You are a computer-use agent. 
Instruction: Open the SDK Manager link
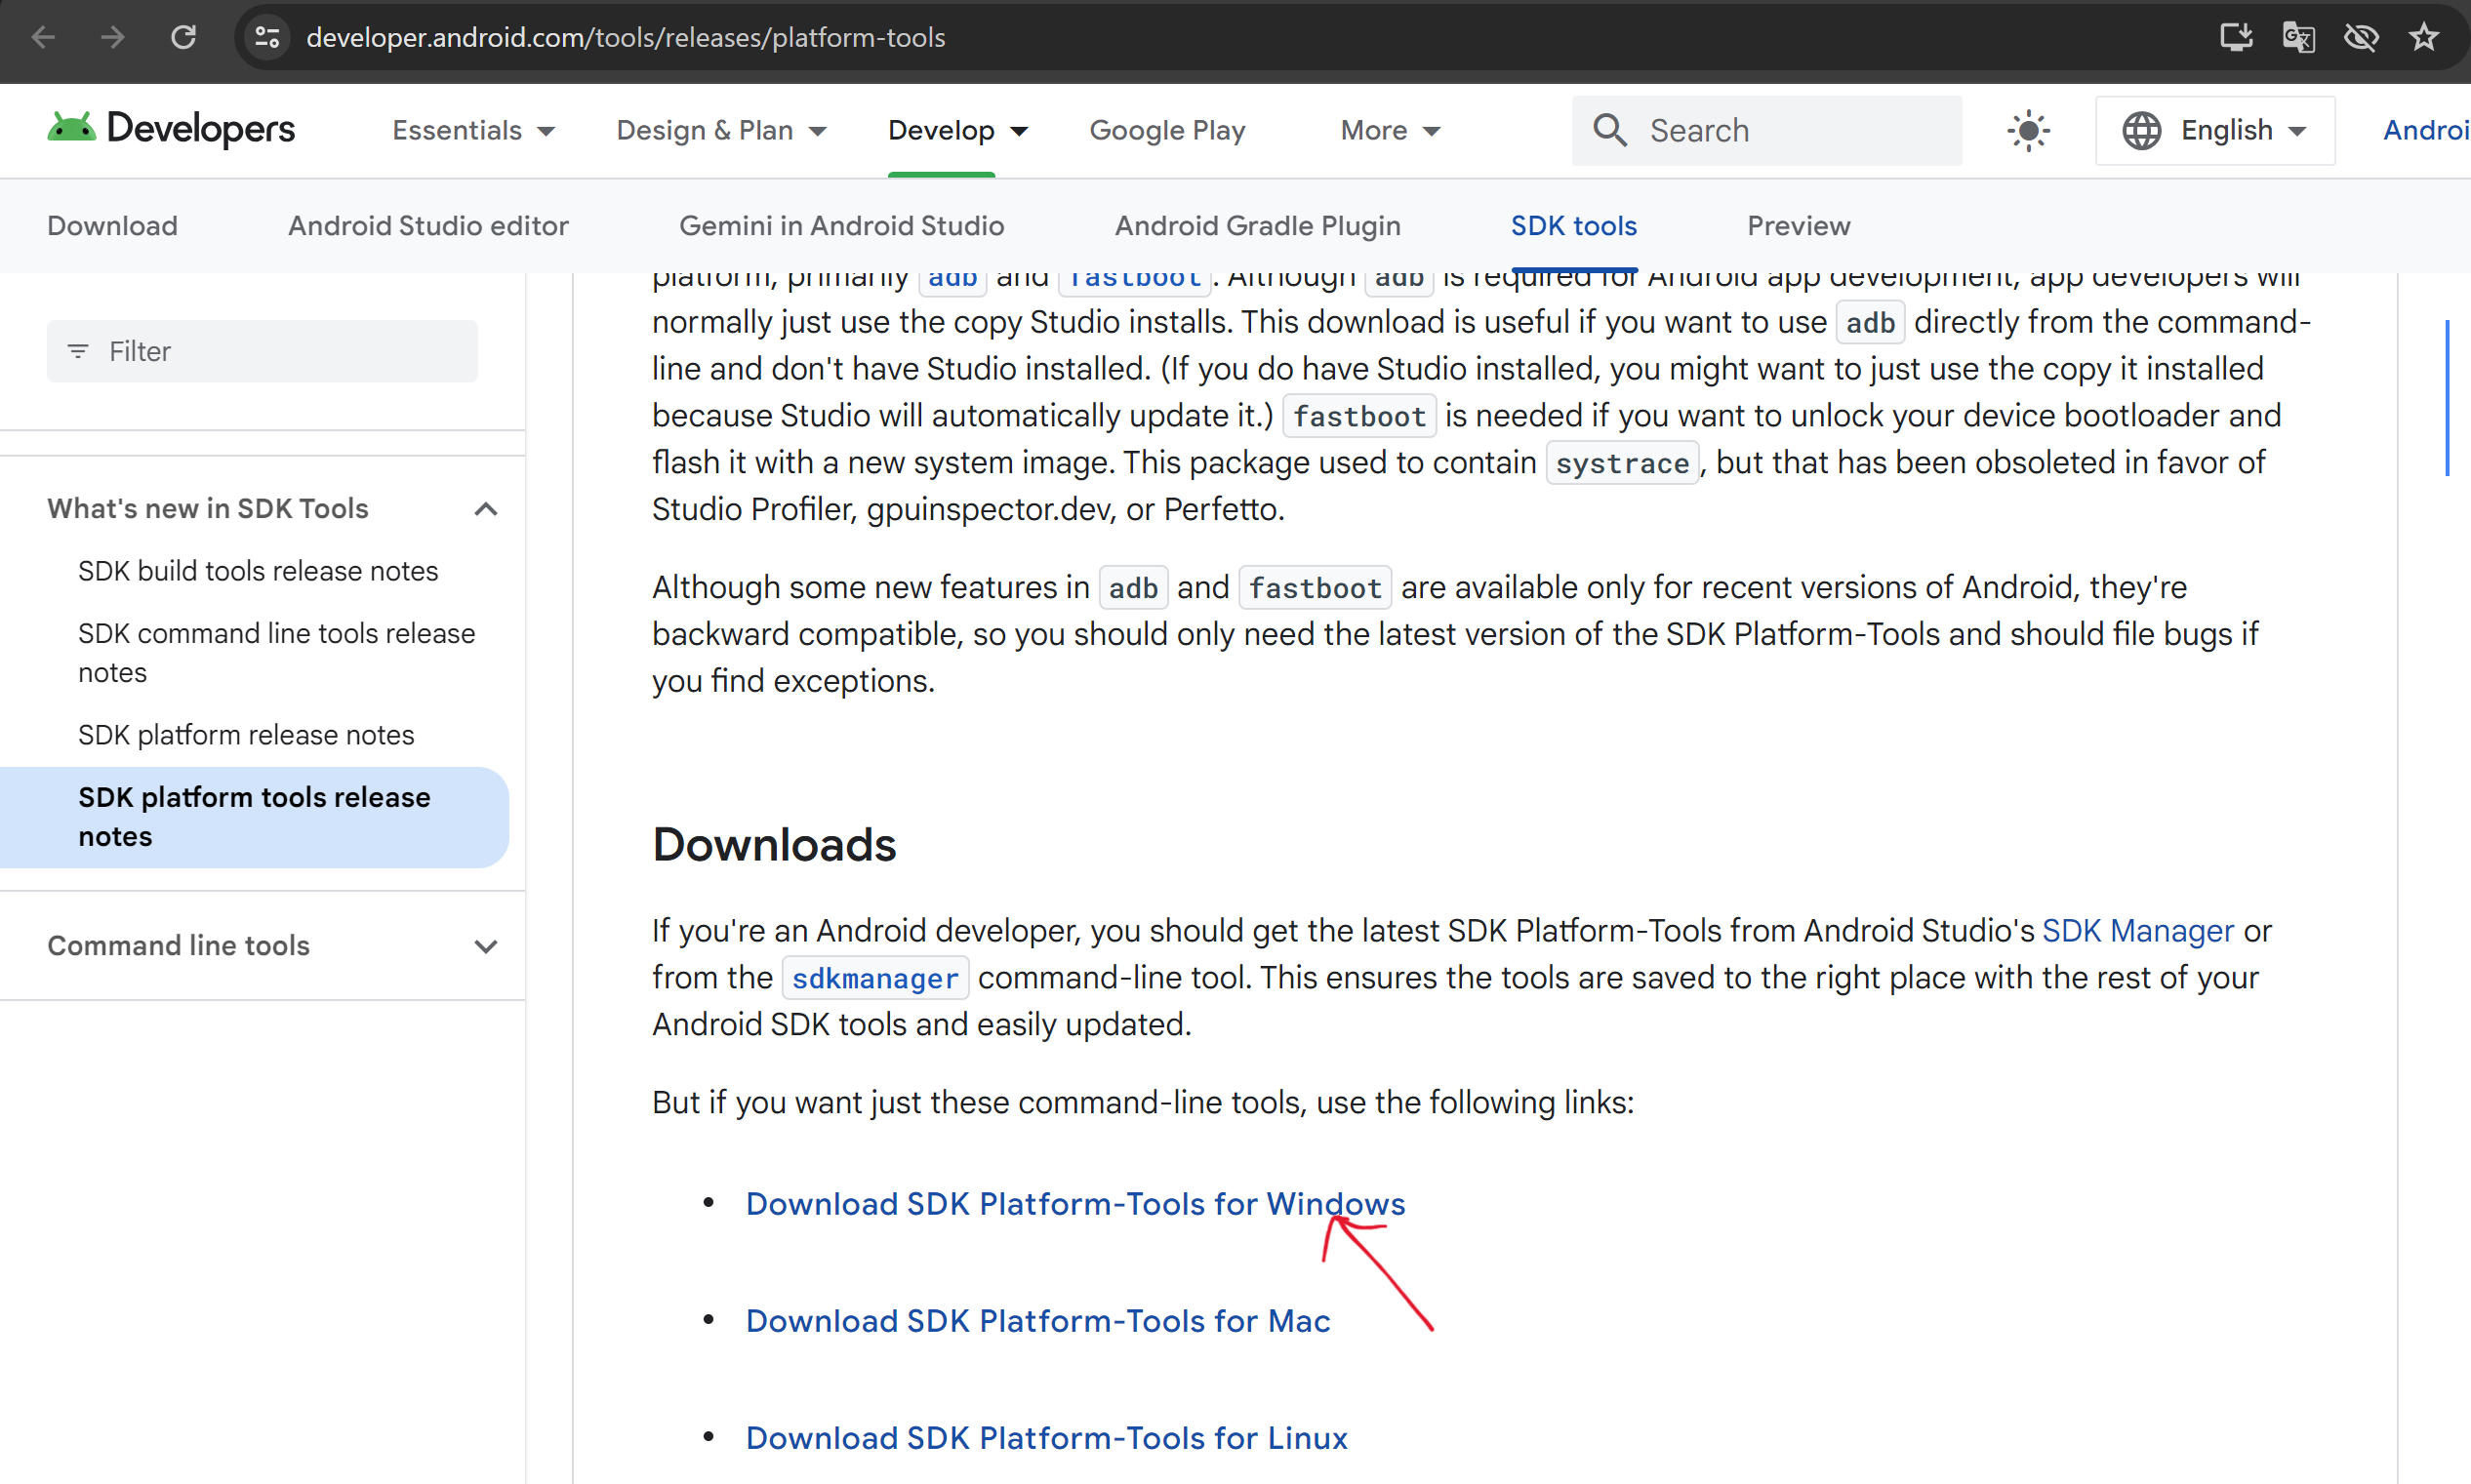(2138, 931)
